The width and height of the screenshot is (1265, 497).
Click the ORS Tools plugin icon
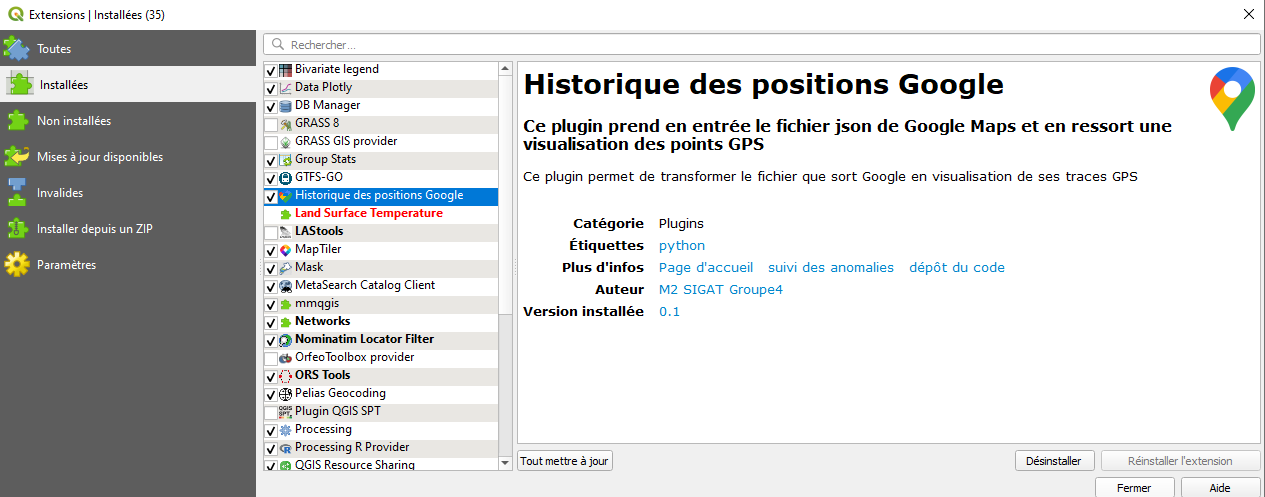point(285,376)
